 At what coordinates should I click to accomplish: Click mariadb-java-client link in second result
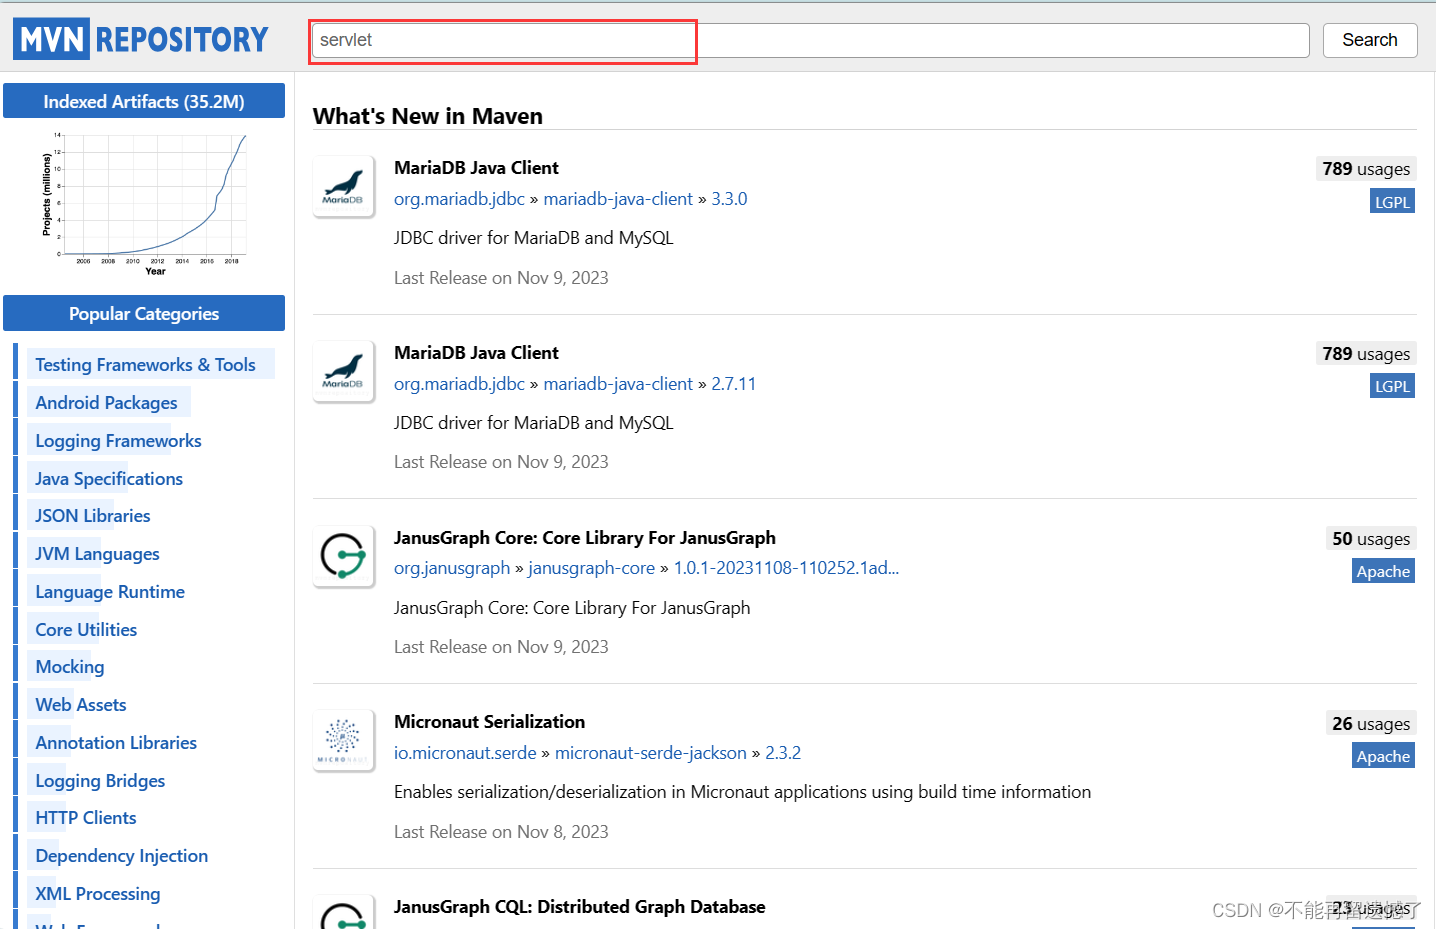point(618,384)
